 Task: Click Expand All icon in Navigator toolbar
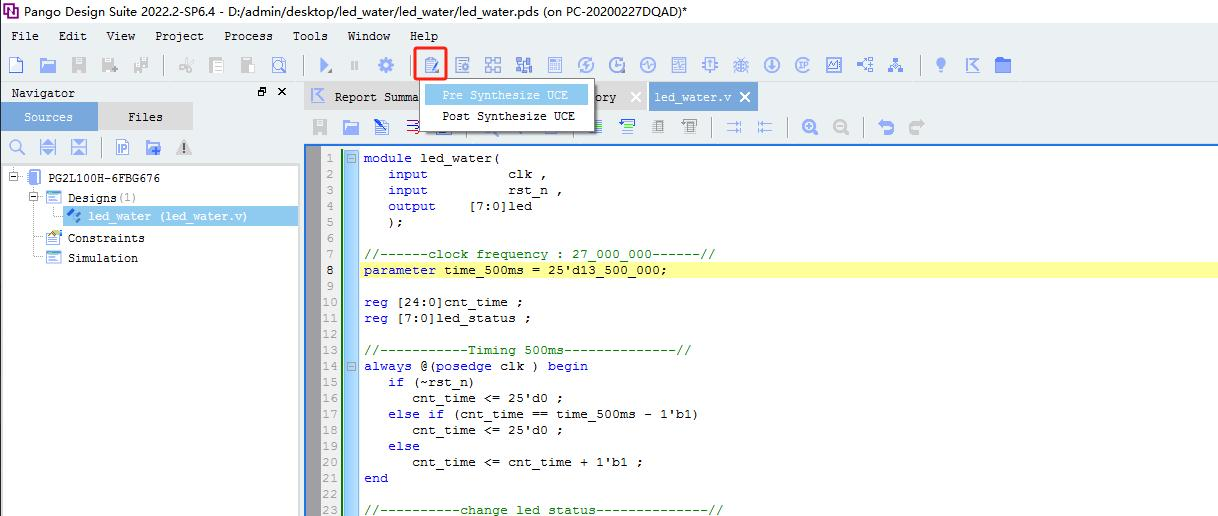click(48, 147)
